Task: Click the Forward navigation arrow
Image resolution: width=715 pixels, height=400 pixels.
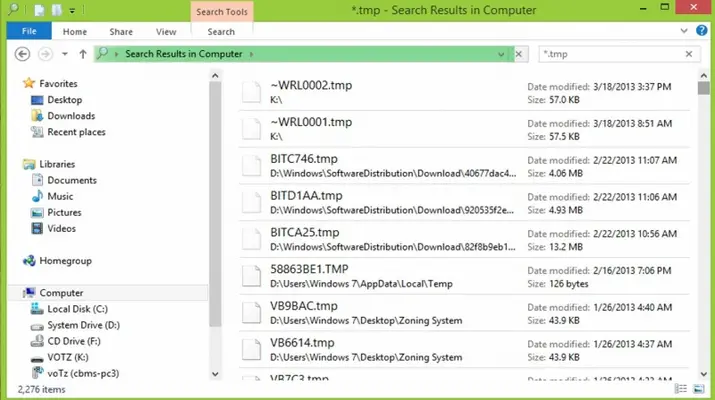Action: (x=45, y=54)
